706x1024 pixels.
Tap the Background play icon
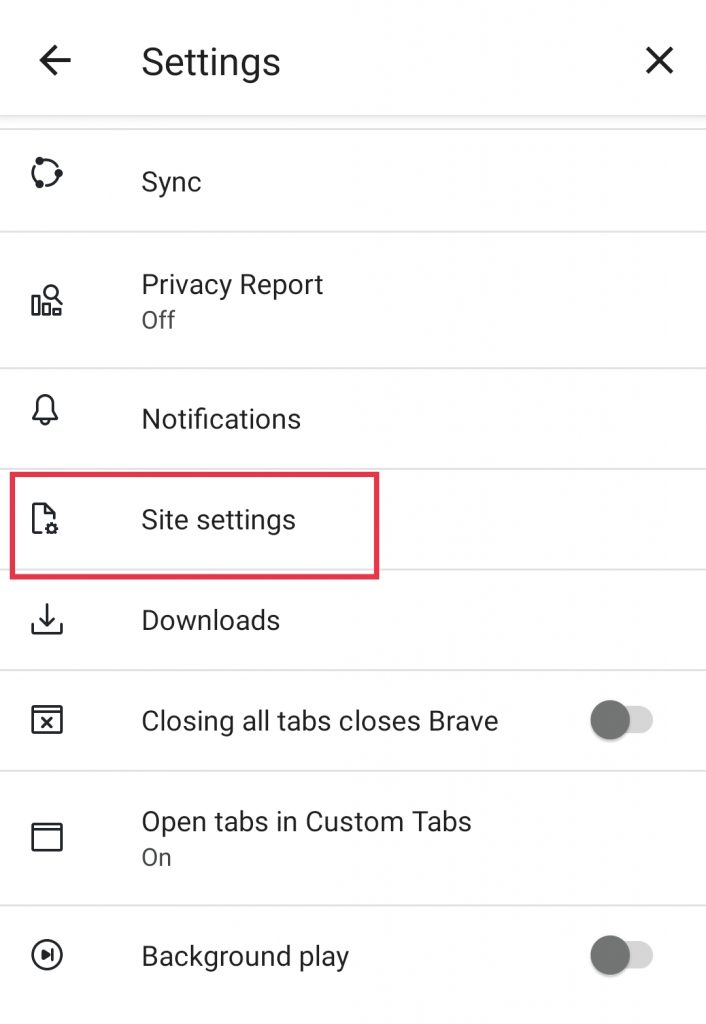click(x=47, y=956)
